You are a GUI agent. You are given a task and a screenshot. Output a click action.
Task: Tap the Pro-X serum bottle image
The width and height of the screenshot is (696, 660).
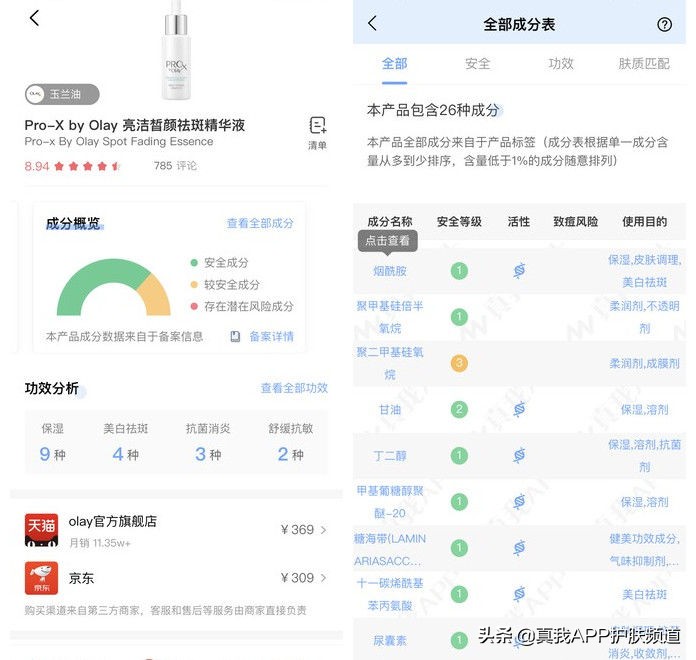click(x=176, y=50)
